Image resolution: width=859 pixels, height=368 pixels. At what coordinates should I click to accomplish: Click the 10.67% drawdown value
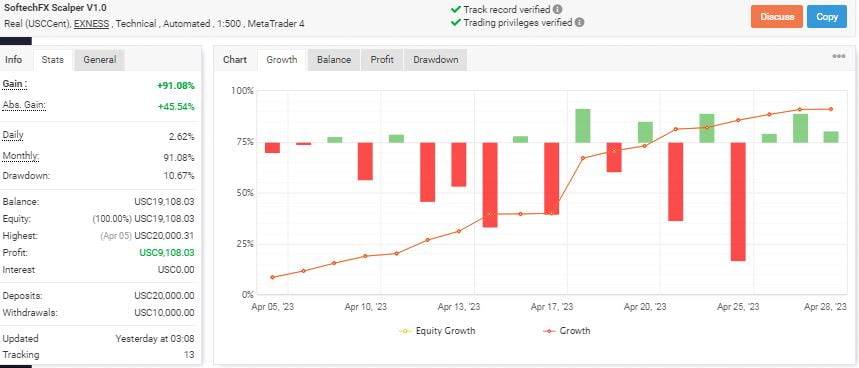point(179,176)
